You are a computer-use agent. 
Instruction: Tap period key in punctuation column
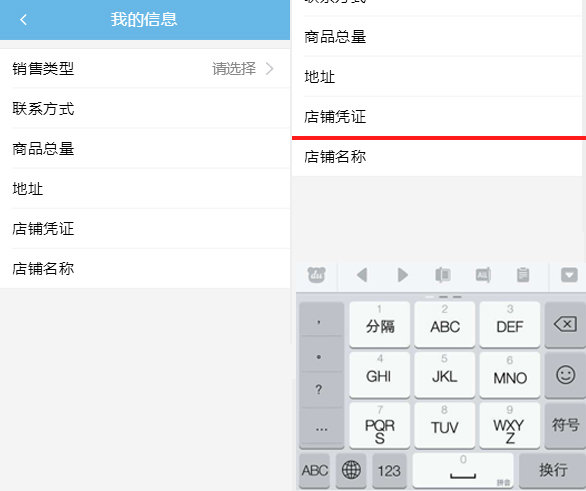pos(321,355)
